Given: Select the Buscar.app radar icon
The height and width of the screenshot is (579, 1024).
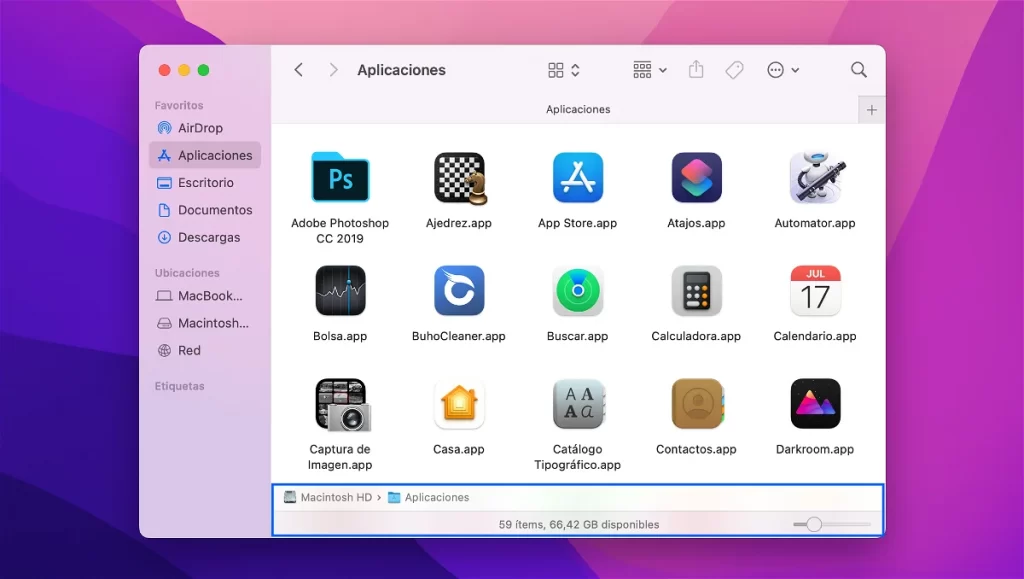Looking at the screenshot, I should click(578, 290).
